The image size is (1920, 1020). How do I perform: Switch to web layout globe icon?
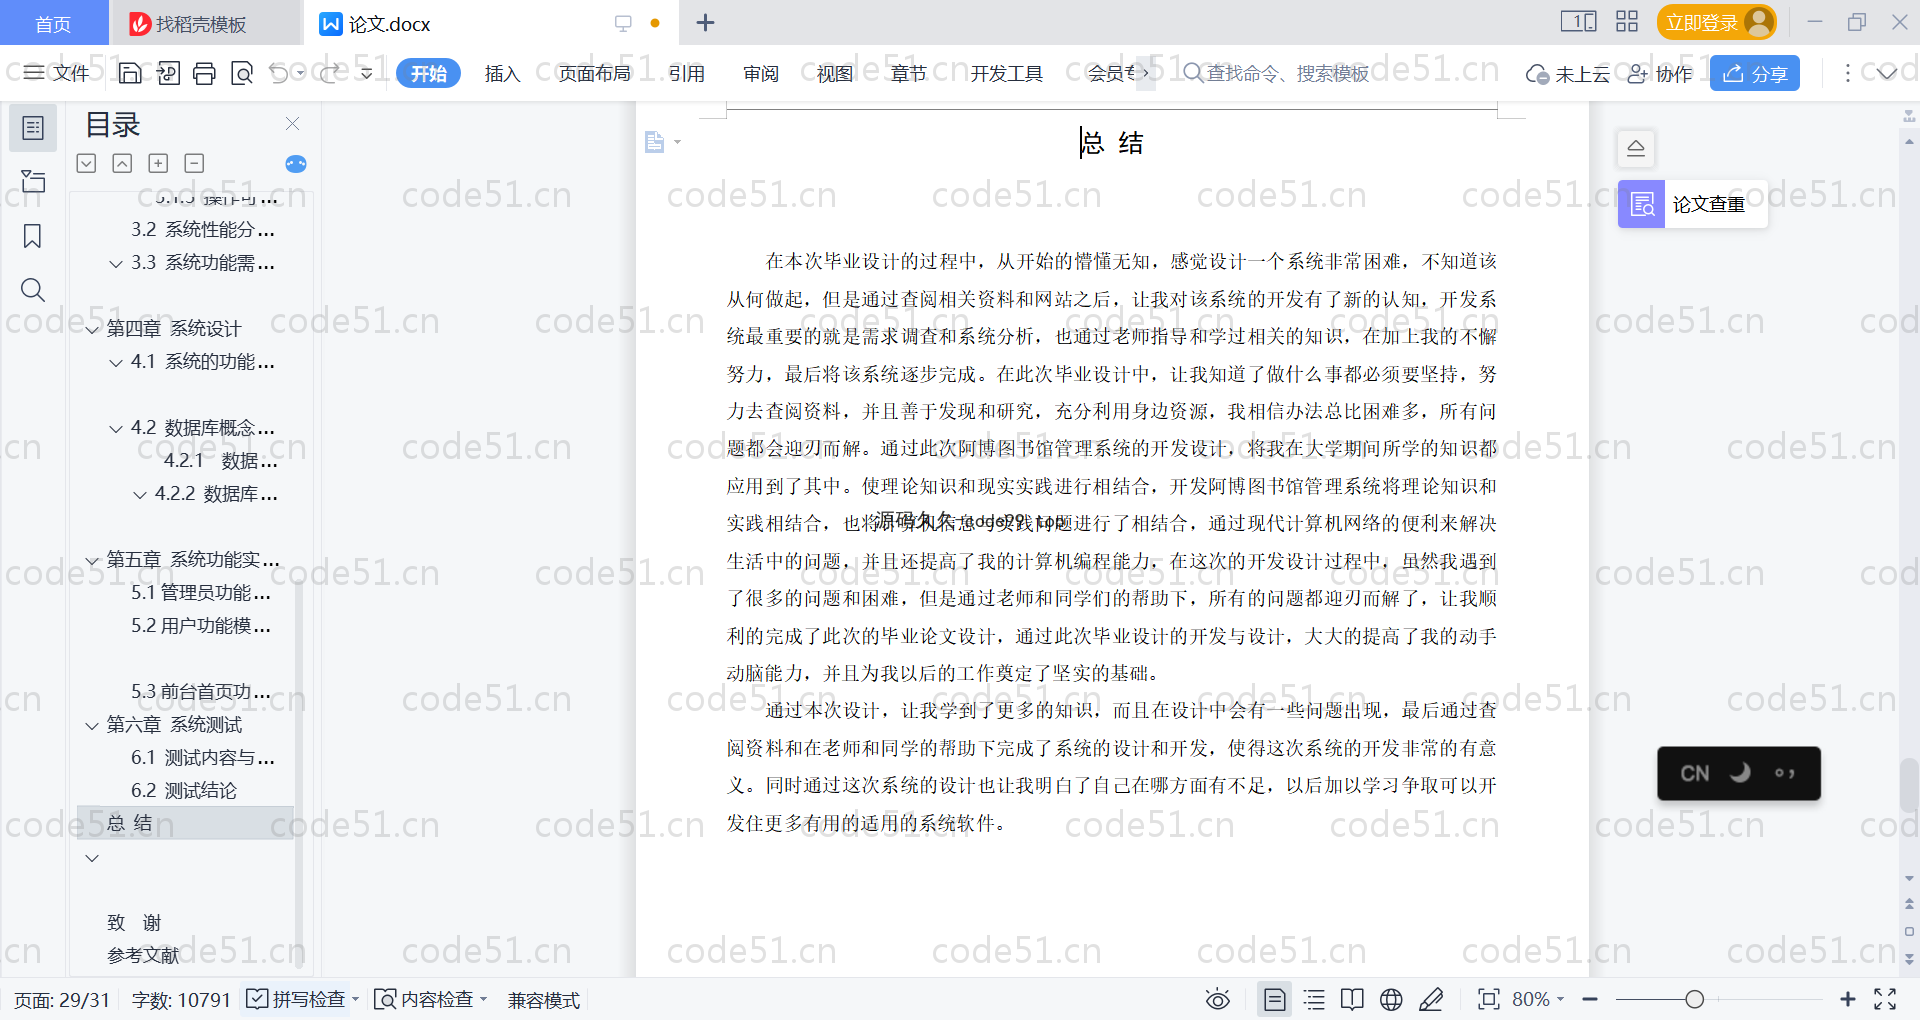(1391, 999)
